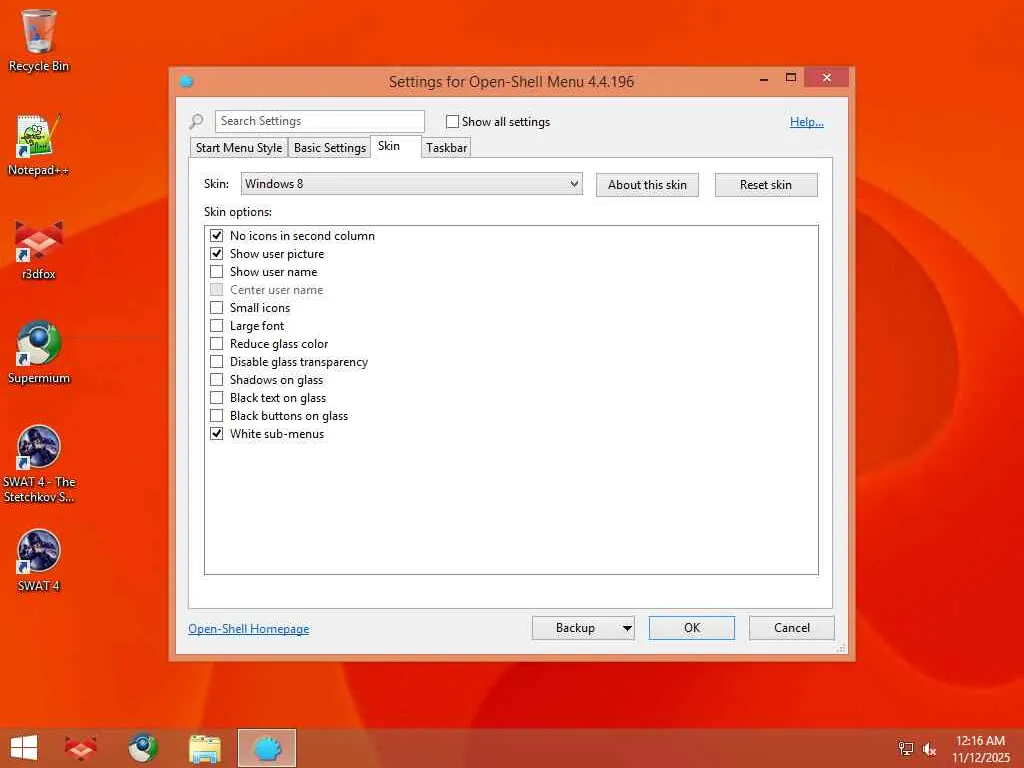Click the search magnifier icon
This screenshot has width=1024, height=768.
(196, 121)
